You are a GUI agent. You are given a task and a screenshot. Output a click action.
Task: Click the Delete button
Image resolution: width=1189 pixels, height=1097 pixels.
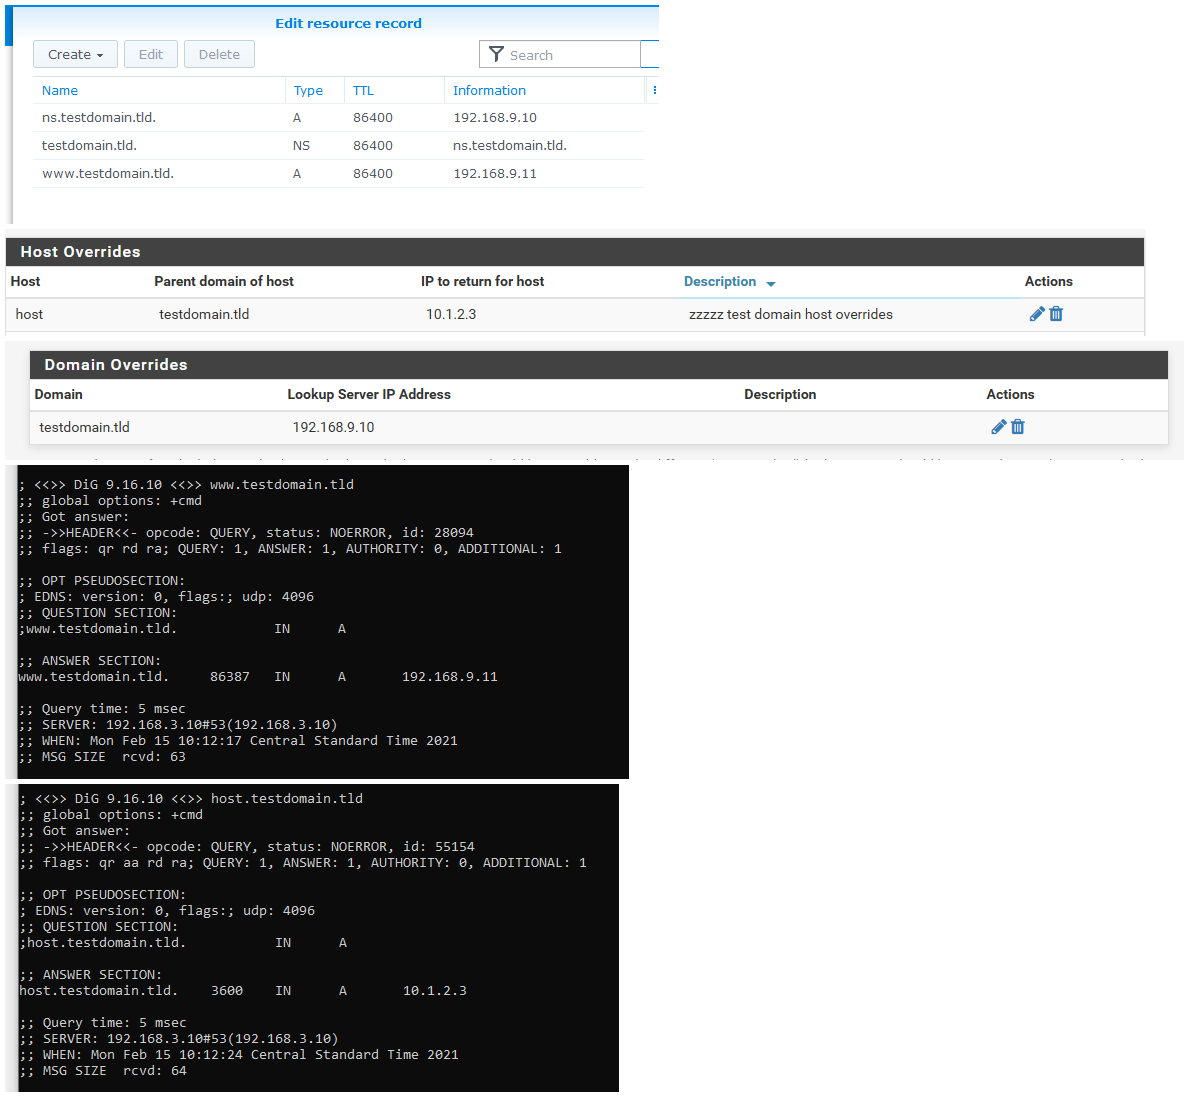click(x=219, y=55)
